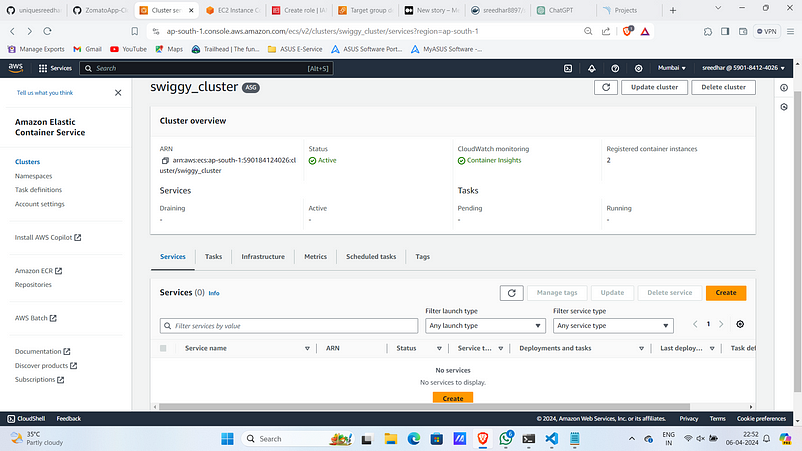The image size is (802, 451).
Task: Refresh the cluster with the top refresh button
Action: click(606, 87)
